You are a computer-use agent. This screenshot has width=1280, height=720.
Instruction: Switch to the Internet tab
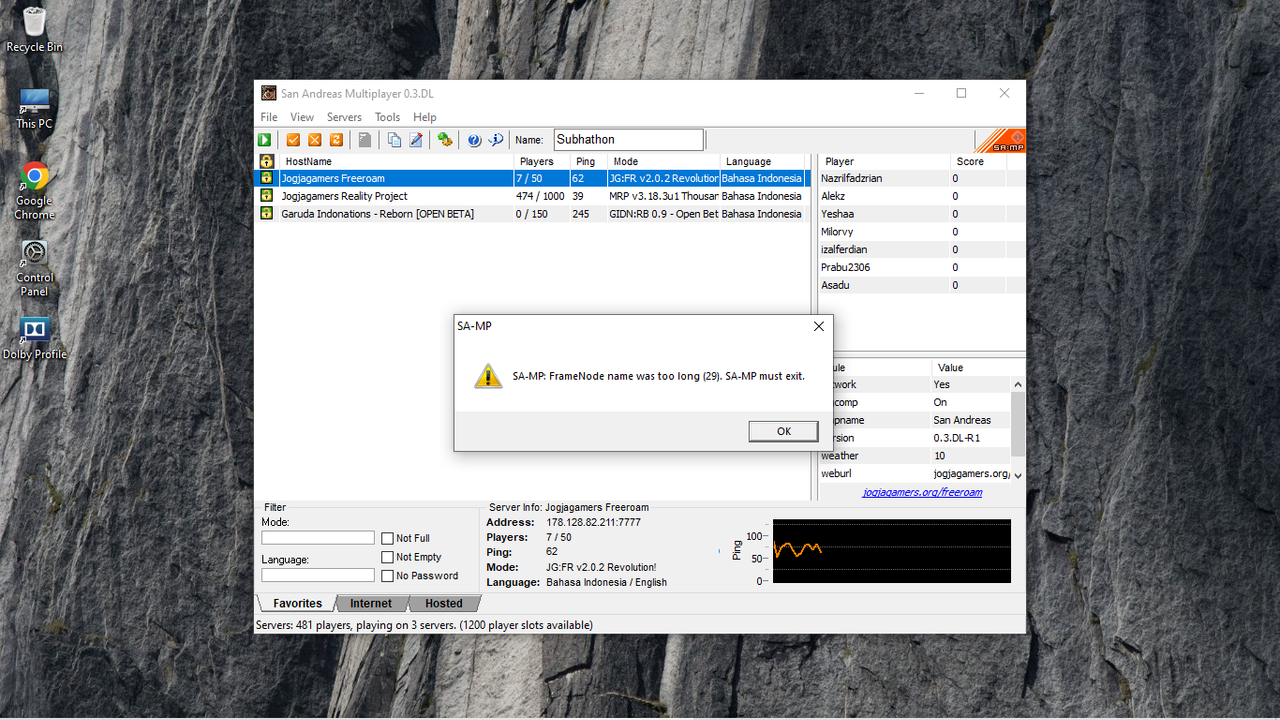371,604
